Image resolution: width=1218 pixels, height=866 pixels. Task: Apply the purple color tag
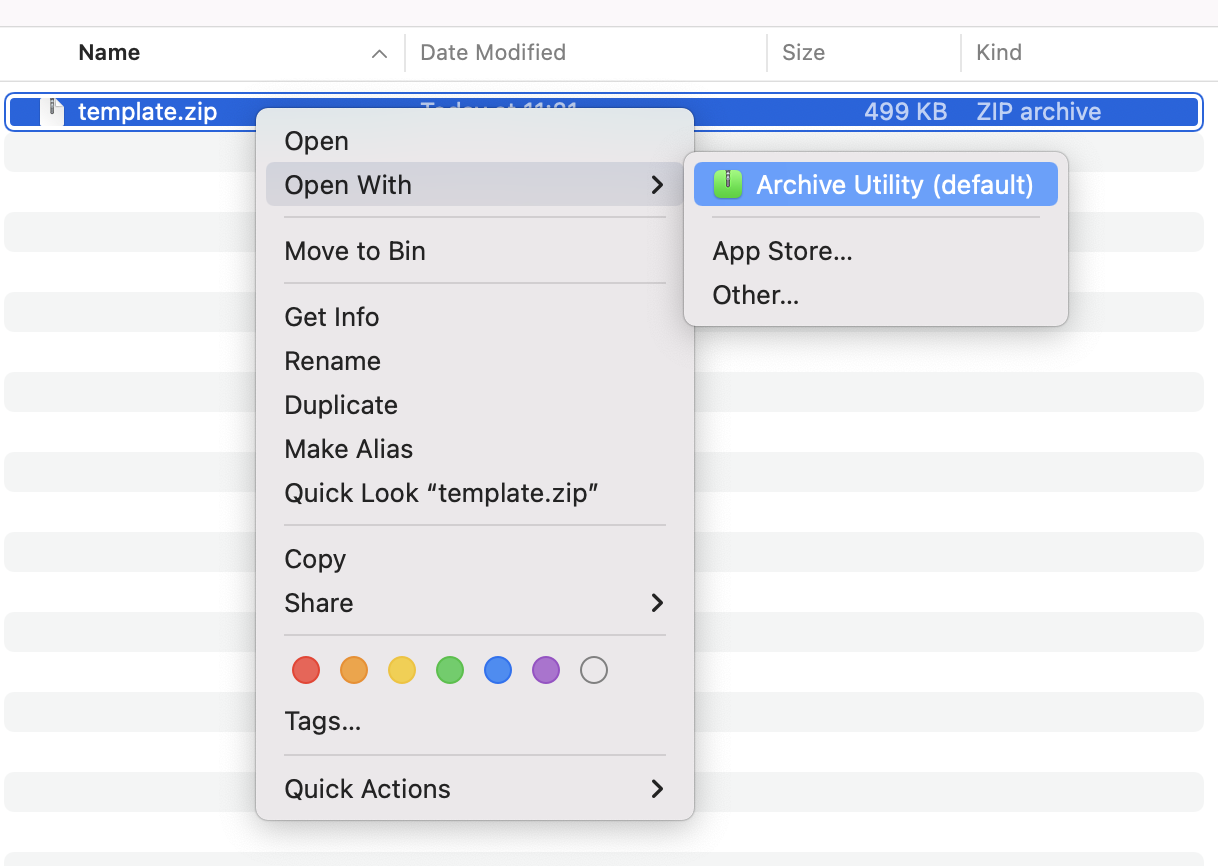tap(546, 670)
